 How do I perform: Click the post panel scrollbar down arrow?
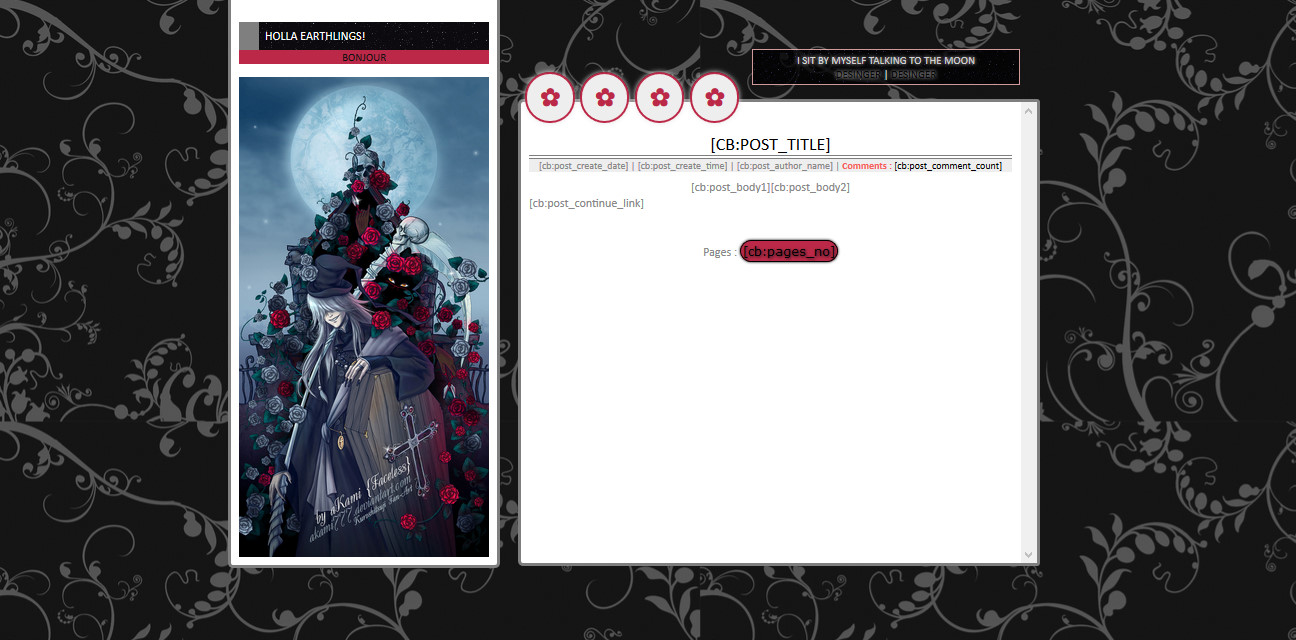click(x=1028, y=555)
